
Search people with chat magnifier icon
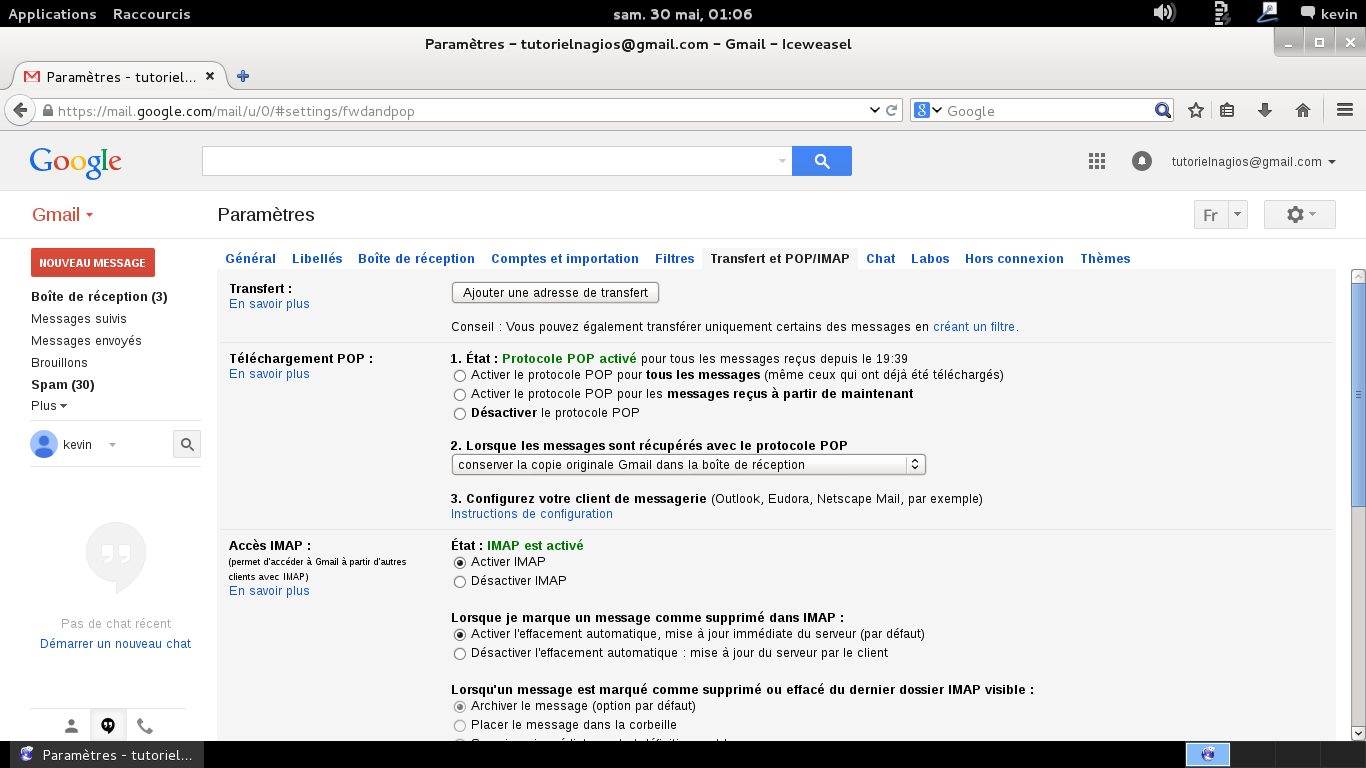[187, 444]
